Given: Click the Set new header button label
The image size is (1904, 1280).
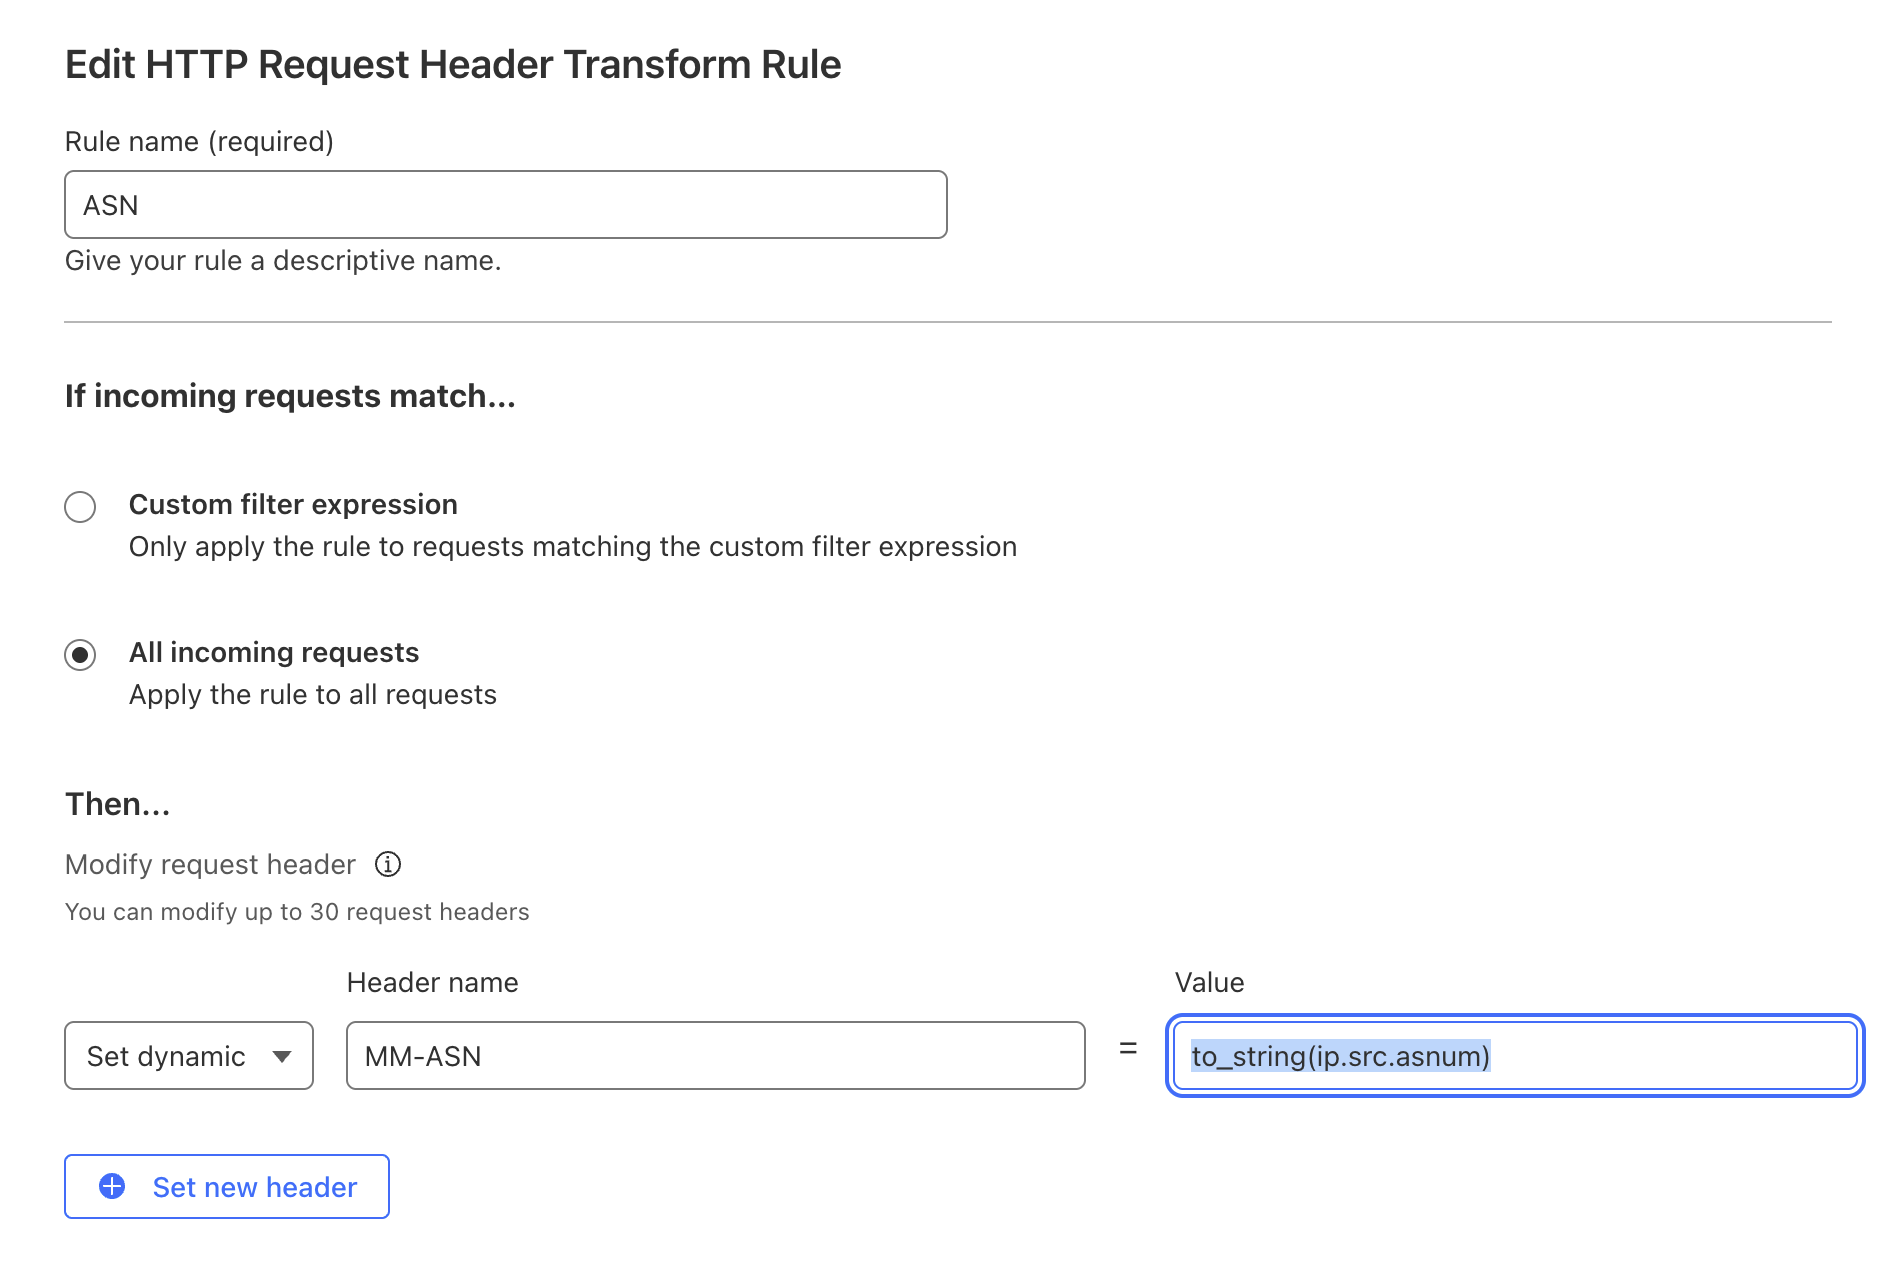Looking at the screenshot, I should 255,1187.
